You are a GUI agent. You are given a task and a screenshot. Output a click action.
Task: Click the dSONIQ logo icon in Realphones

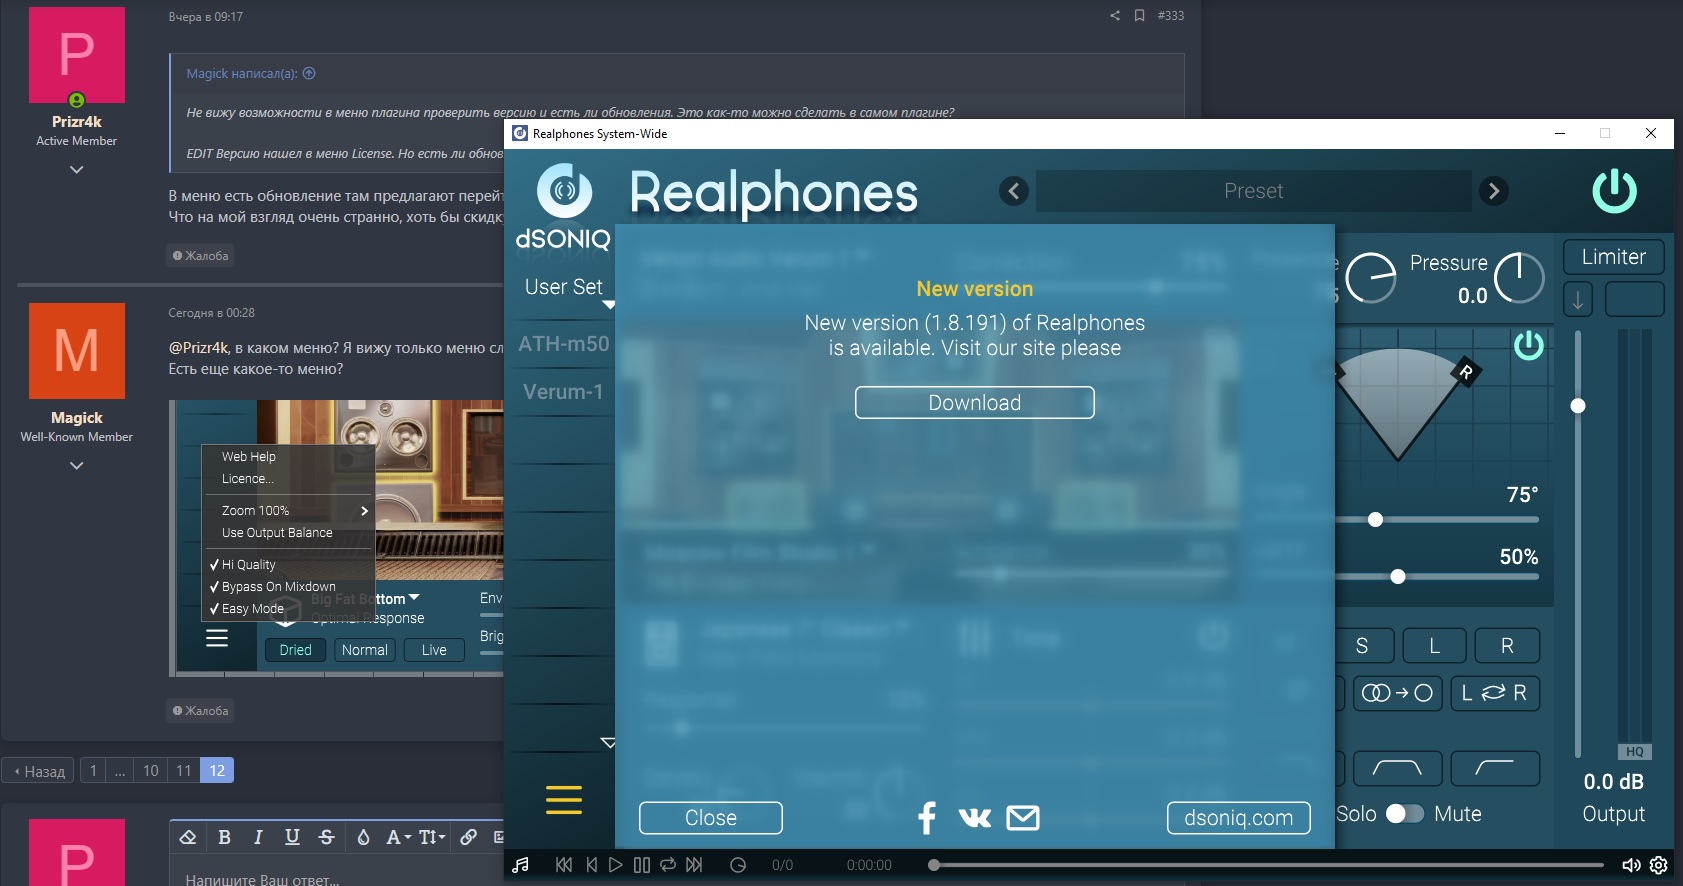point(564,191)
